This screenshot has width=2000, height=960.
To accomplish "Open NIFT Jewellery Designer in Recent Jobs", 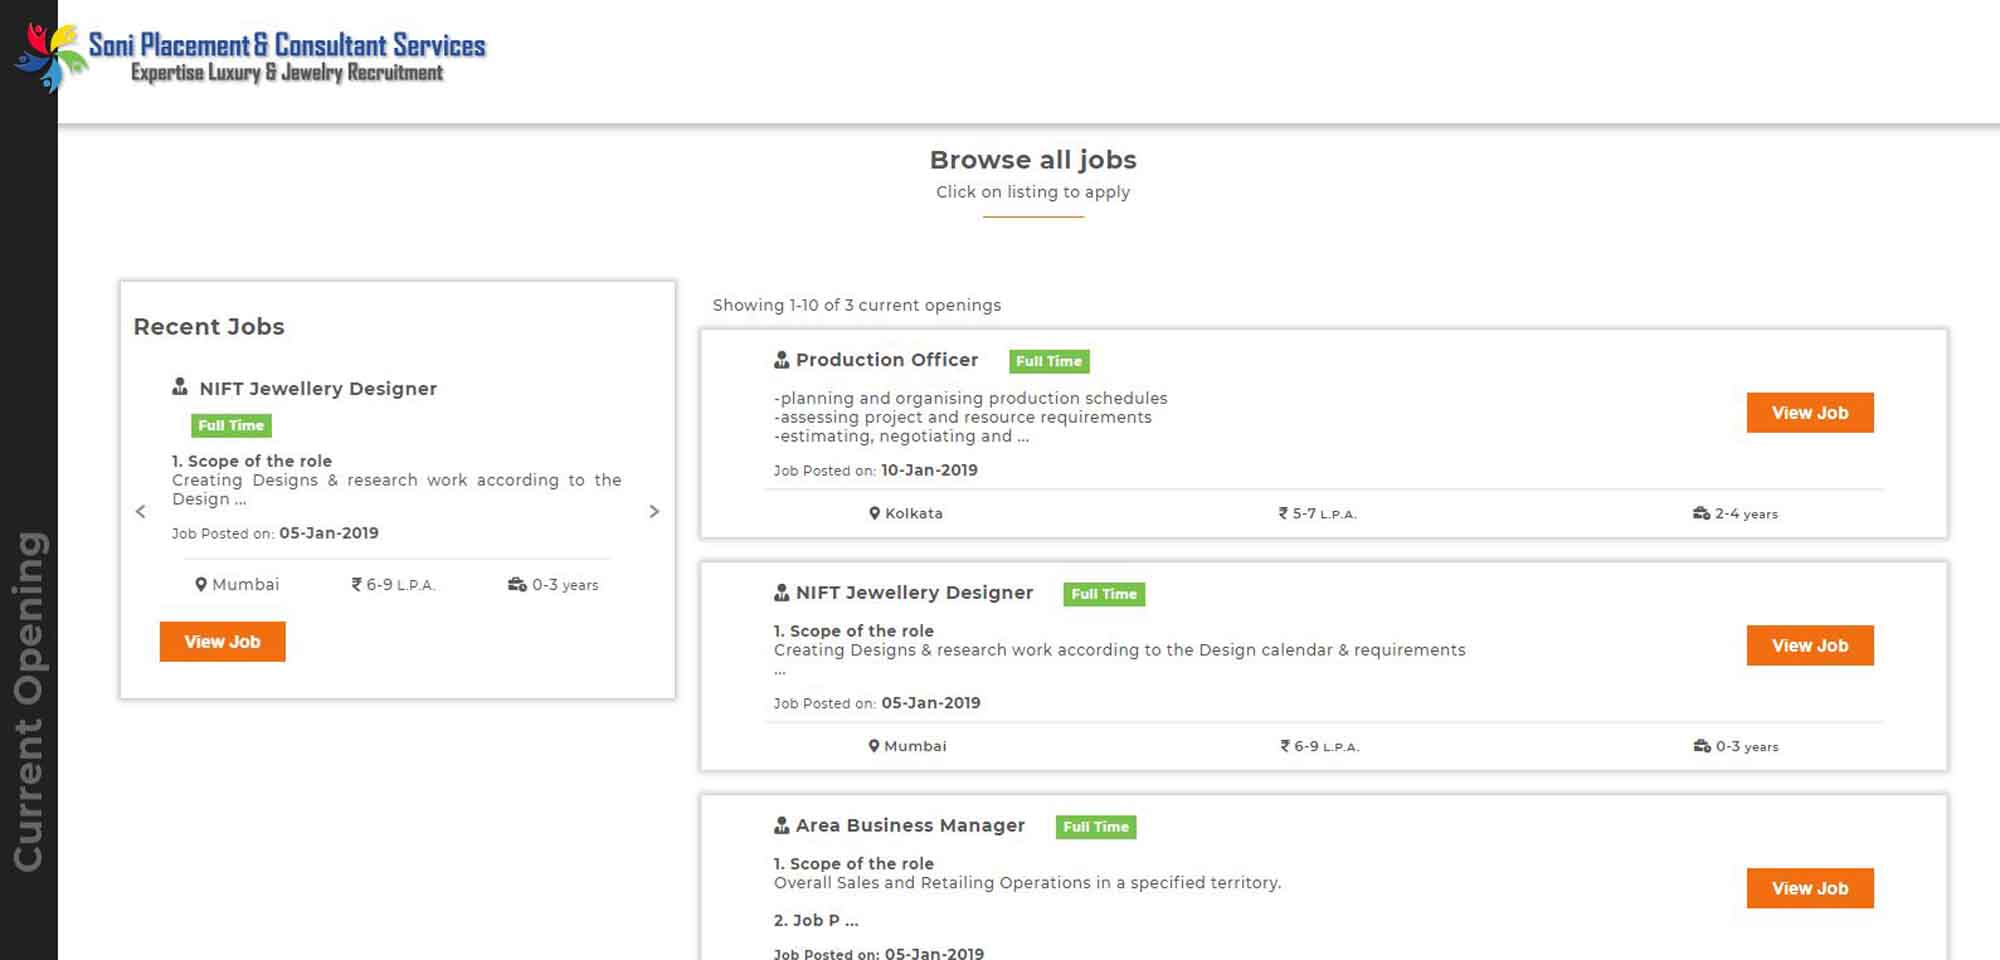I will tap(318, 388).
